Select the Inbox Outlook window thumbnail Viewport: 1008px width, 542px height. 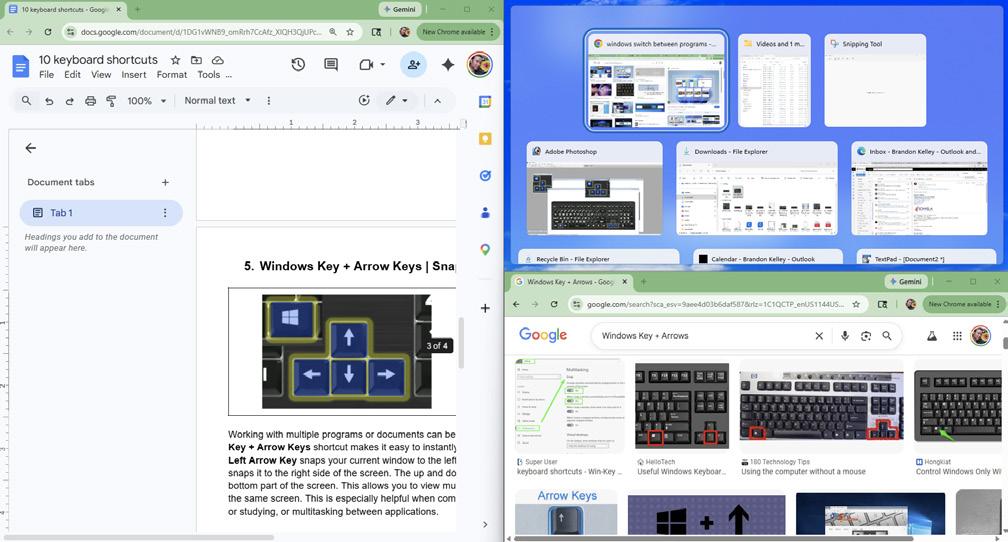click(919, 189)
